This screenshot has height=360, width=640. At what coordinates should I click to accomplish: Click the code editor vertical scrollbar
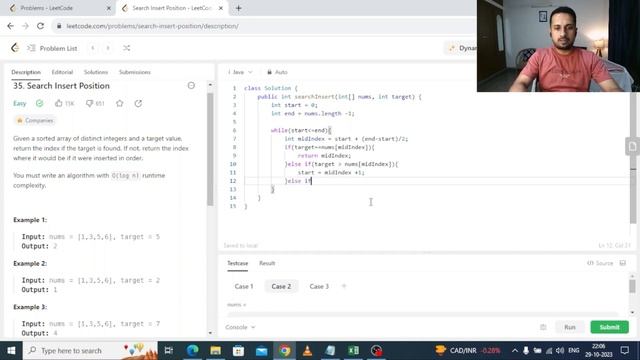click(633, 157)
